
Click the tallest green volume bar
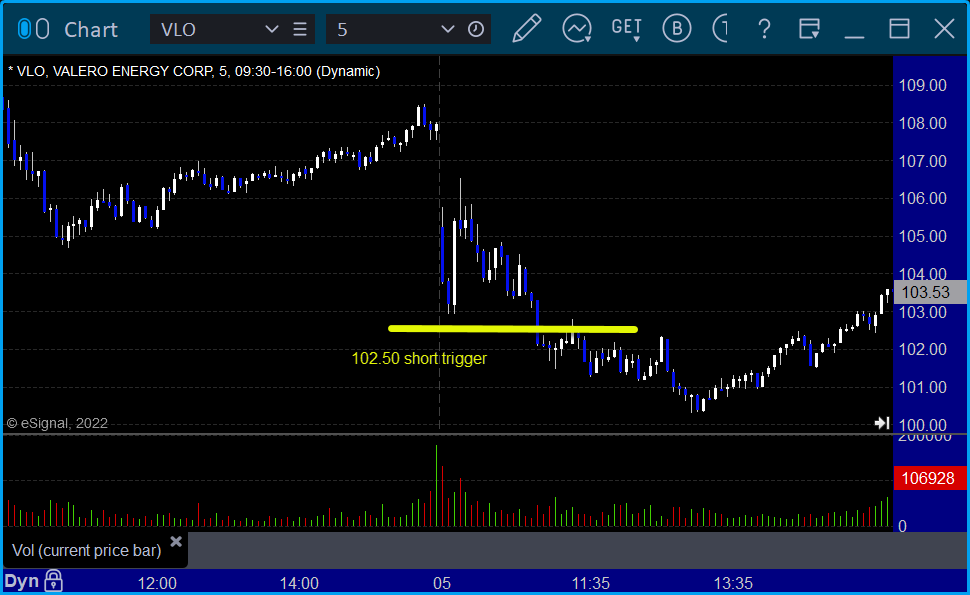437,486
